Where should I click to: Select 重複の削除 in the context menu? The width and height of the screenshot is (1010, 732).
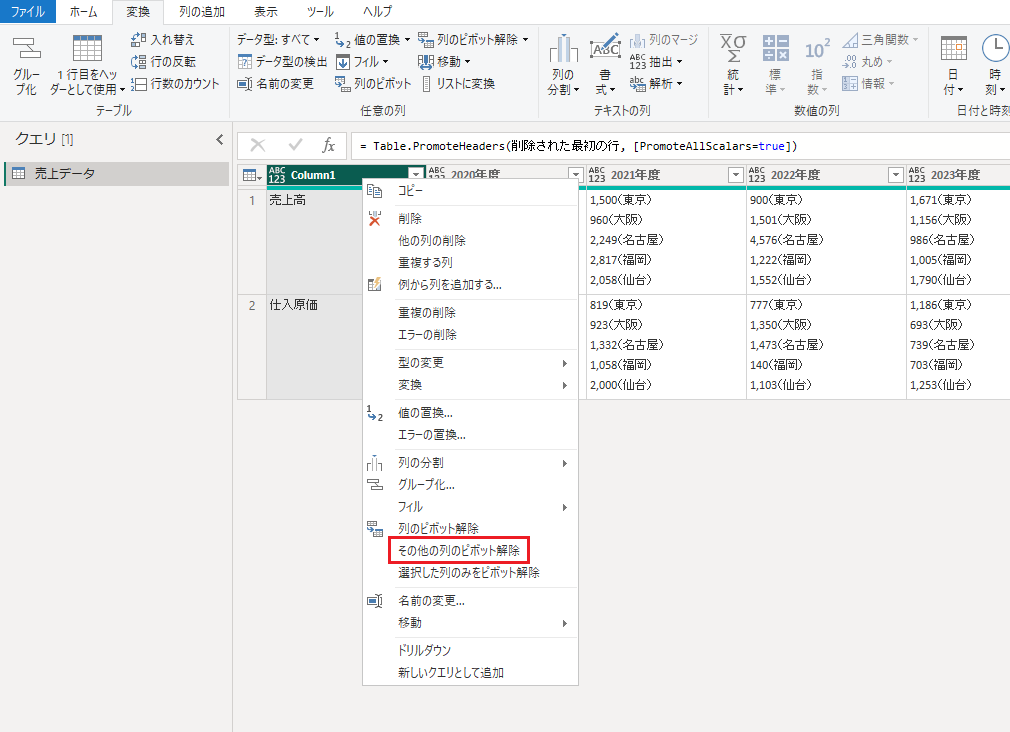(x=426, y=313)
